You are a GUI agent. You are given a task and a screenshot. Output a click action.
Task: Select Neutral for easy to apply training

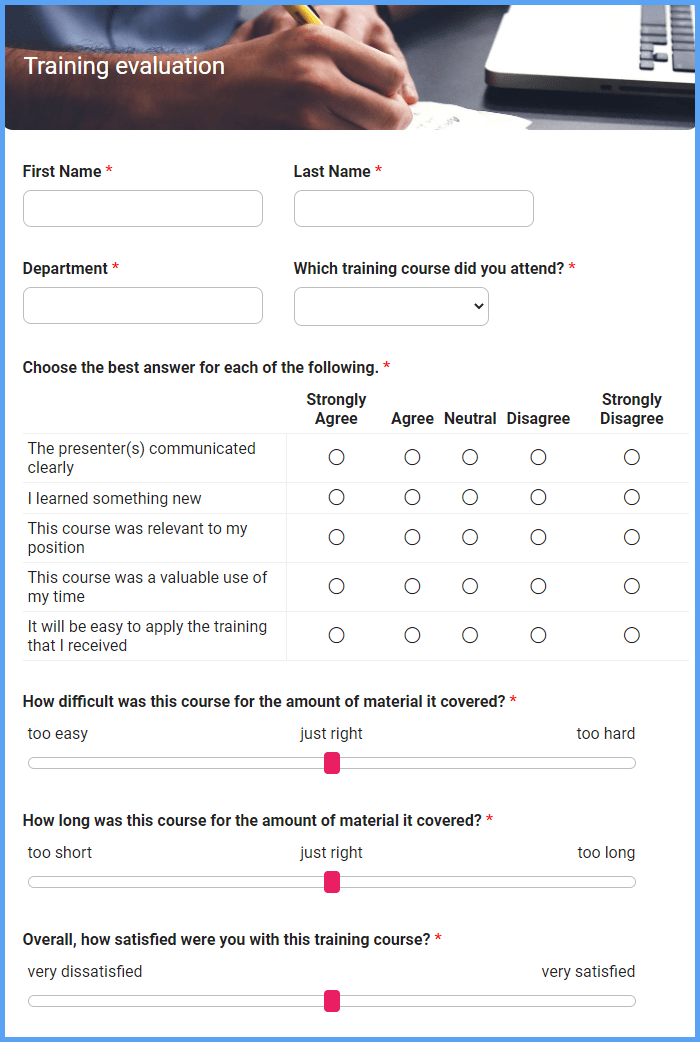[470, 635]
